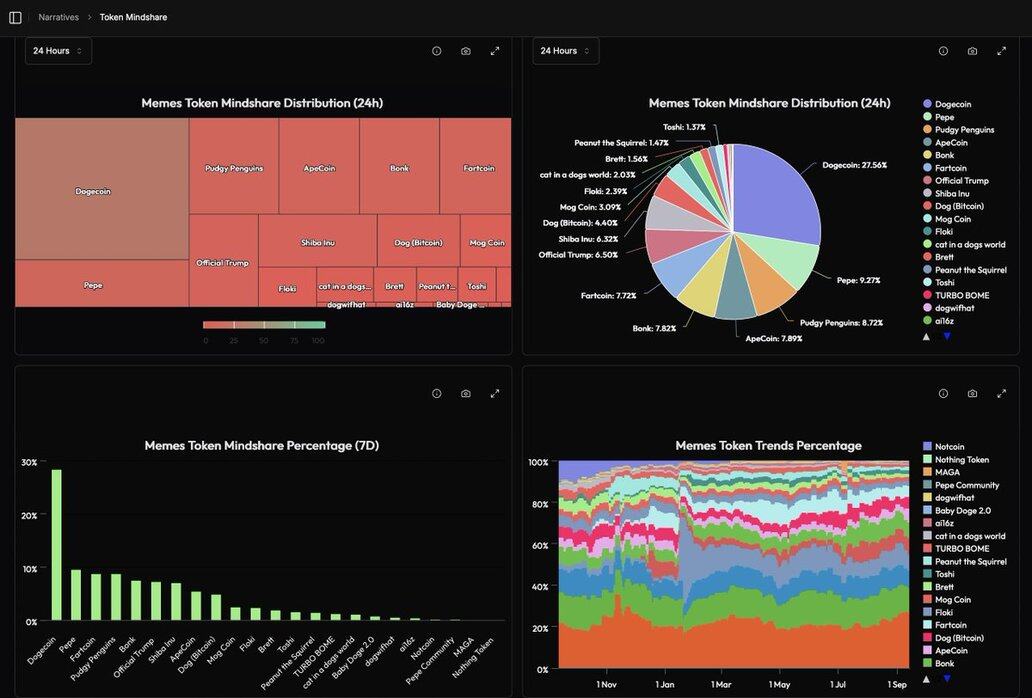The width and height of the screenshot is (1032, 698).
Task: Toggle MAGA in trends chart legend
Action: 941,472
